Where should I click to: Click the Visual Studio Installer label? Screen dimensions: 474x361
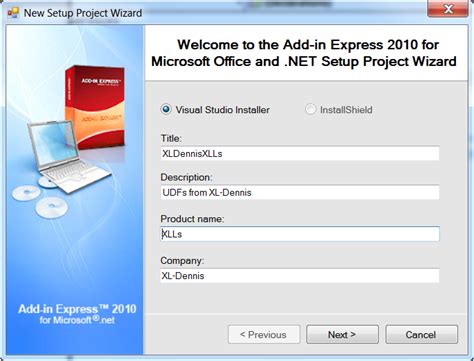(223, 110)
